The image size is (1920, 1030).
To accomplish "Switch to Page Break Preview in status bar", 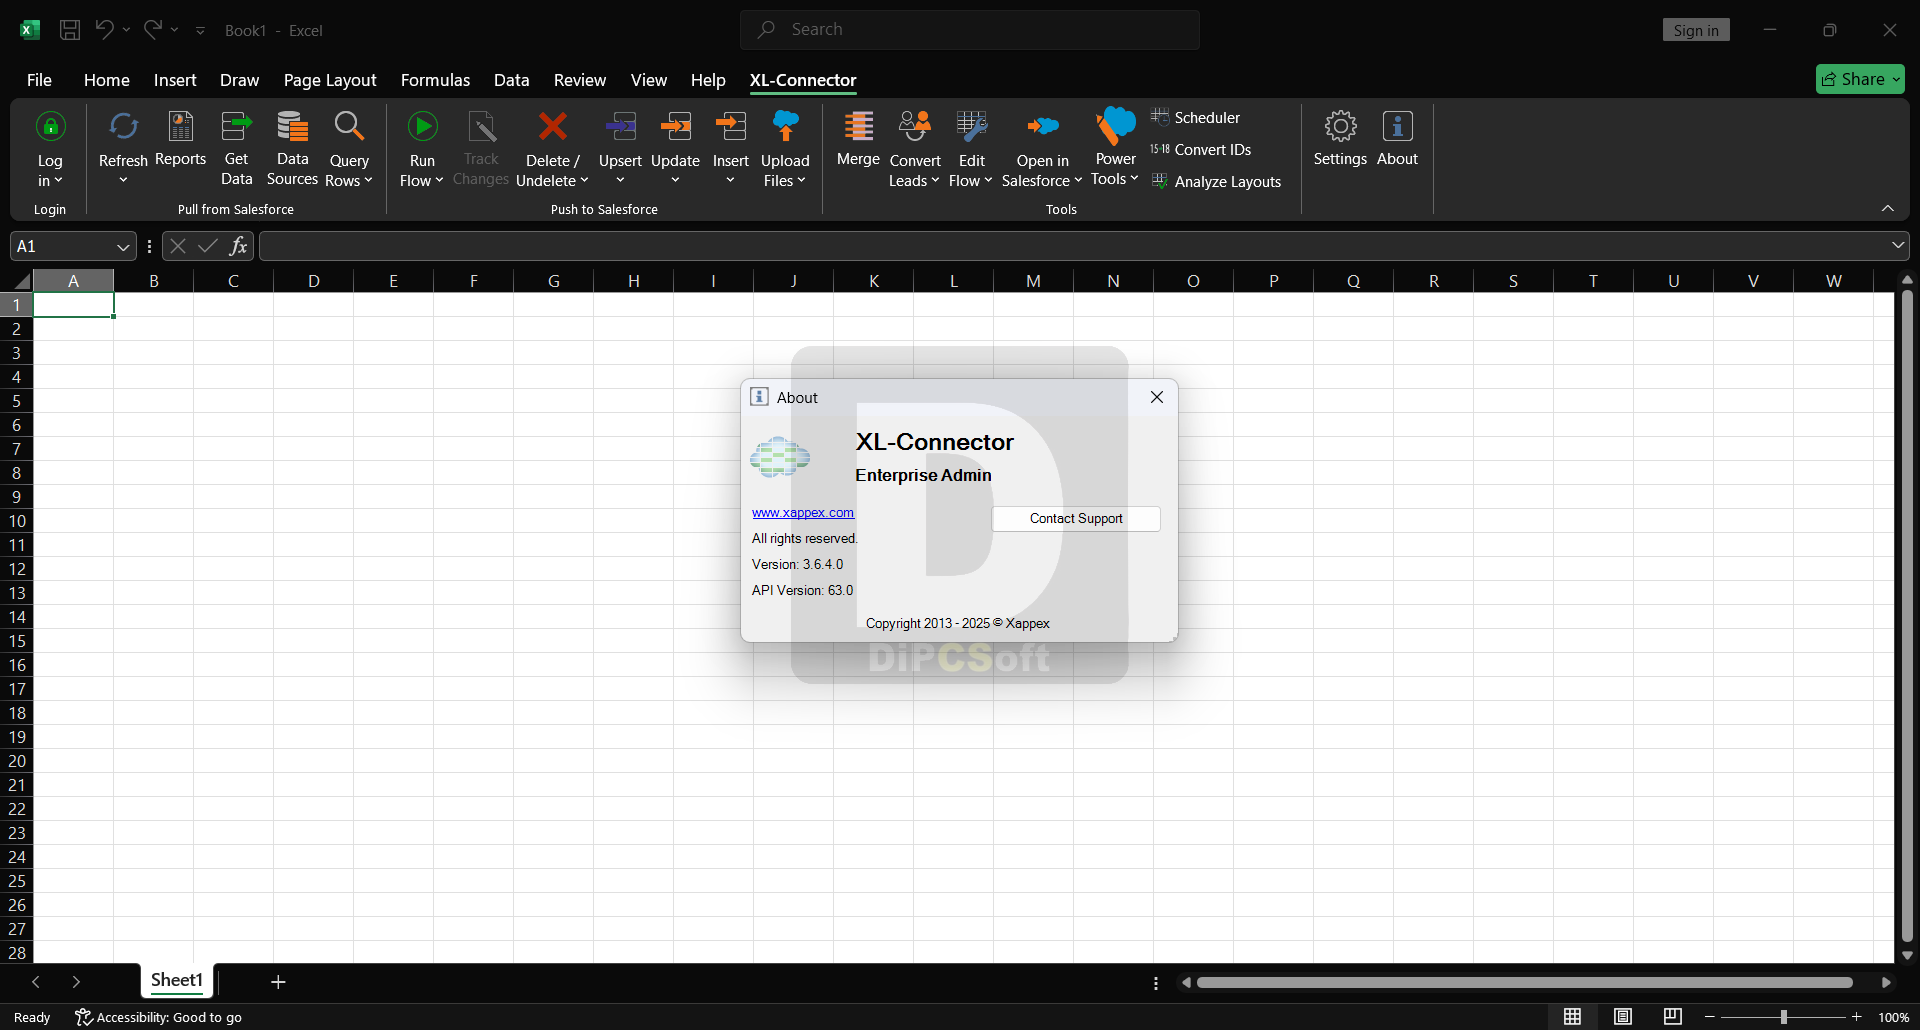I will (1673, 1017).
